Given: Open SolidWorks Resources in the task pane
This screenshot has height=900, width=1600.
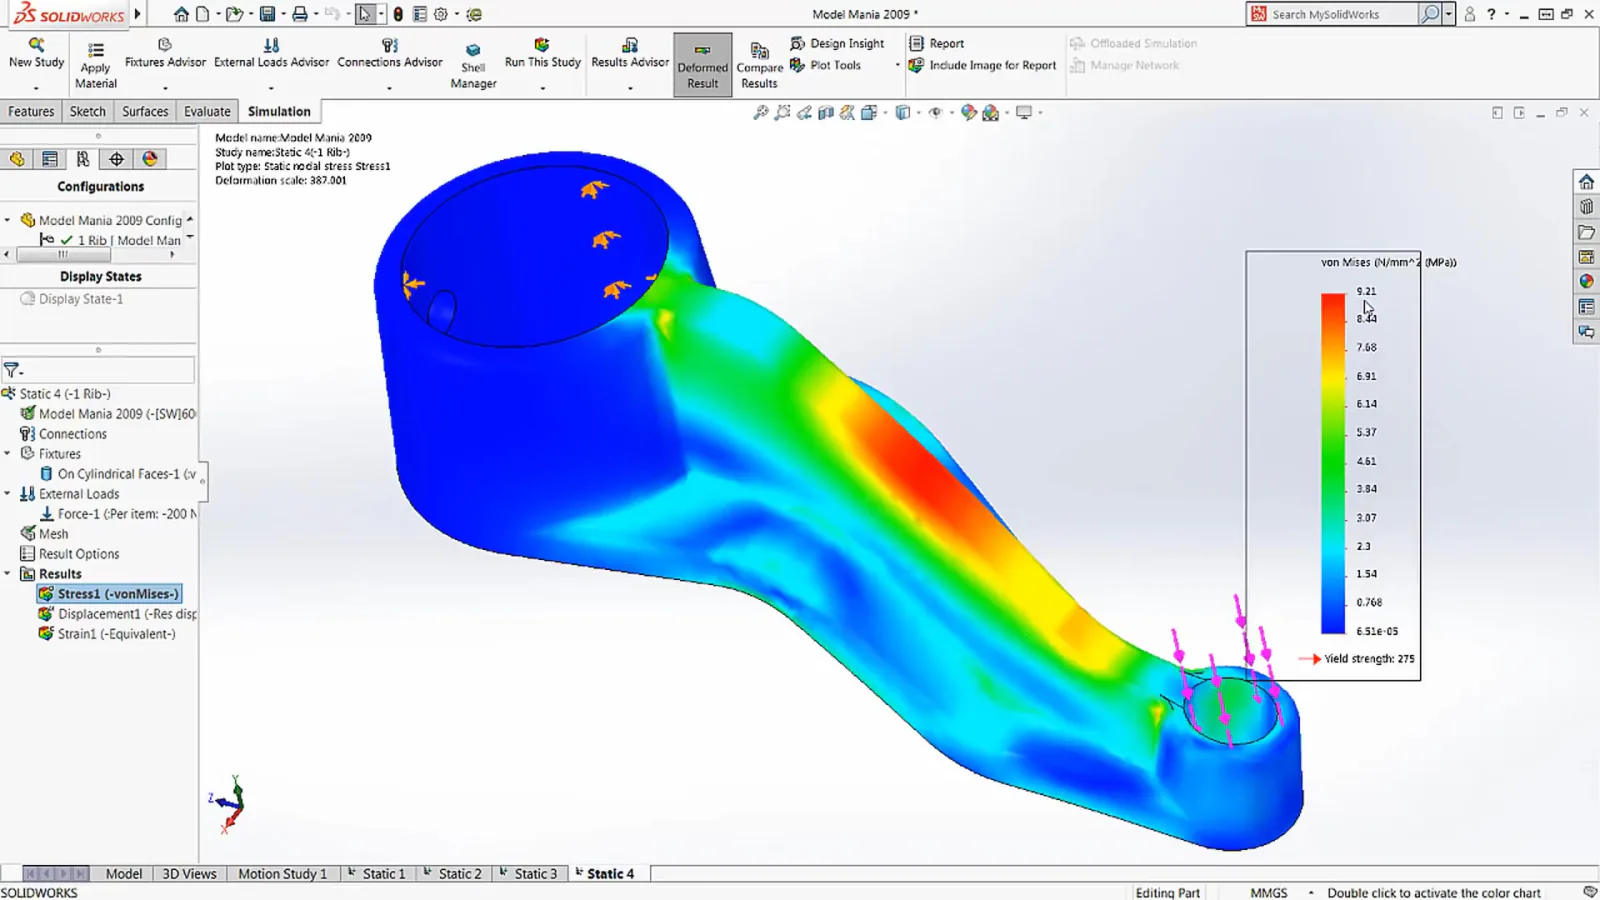Looking at the screenshot, I should (x=1586, y=182).
